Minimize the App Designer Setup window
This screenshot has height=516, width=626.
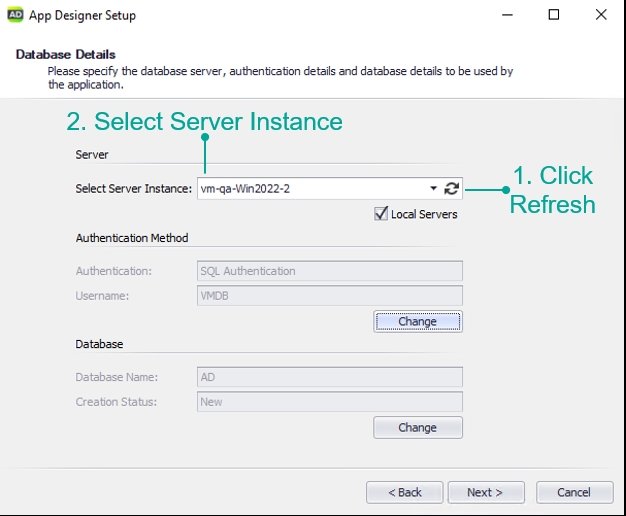click(x=507, y=15)
